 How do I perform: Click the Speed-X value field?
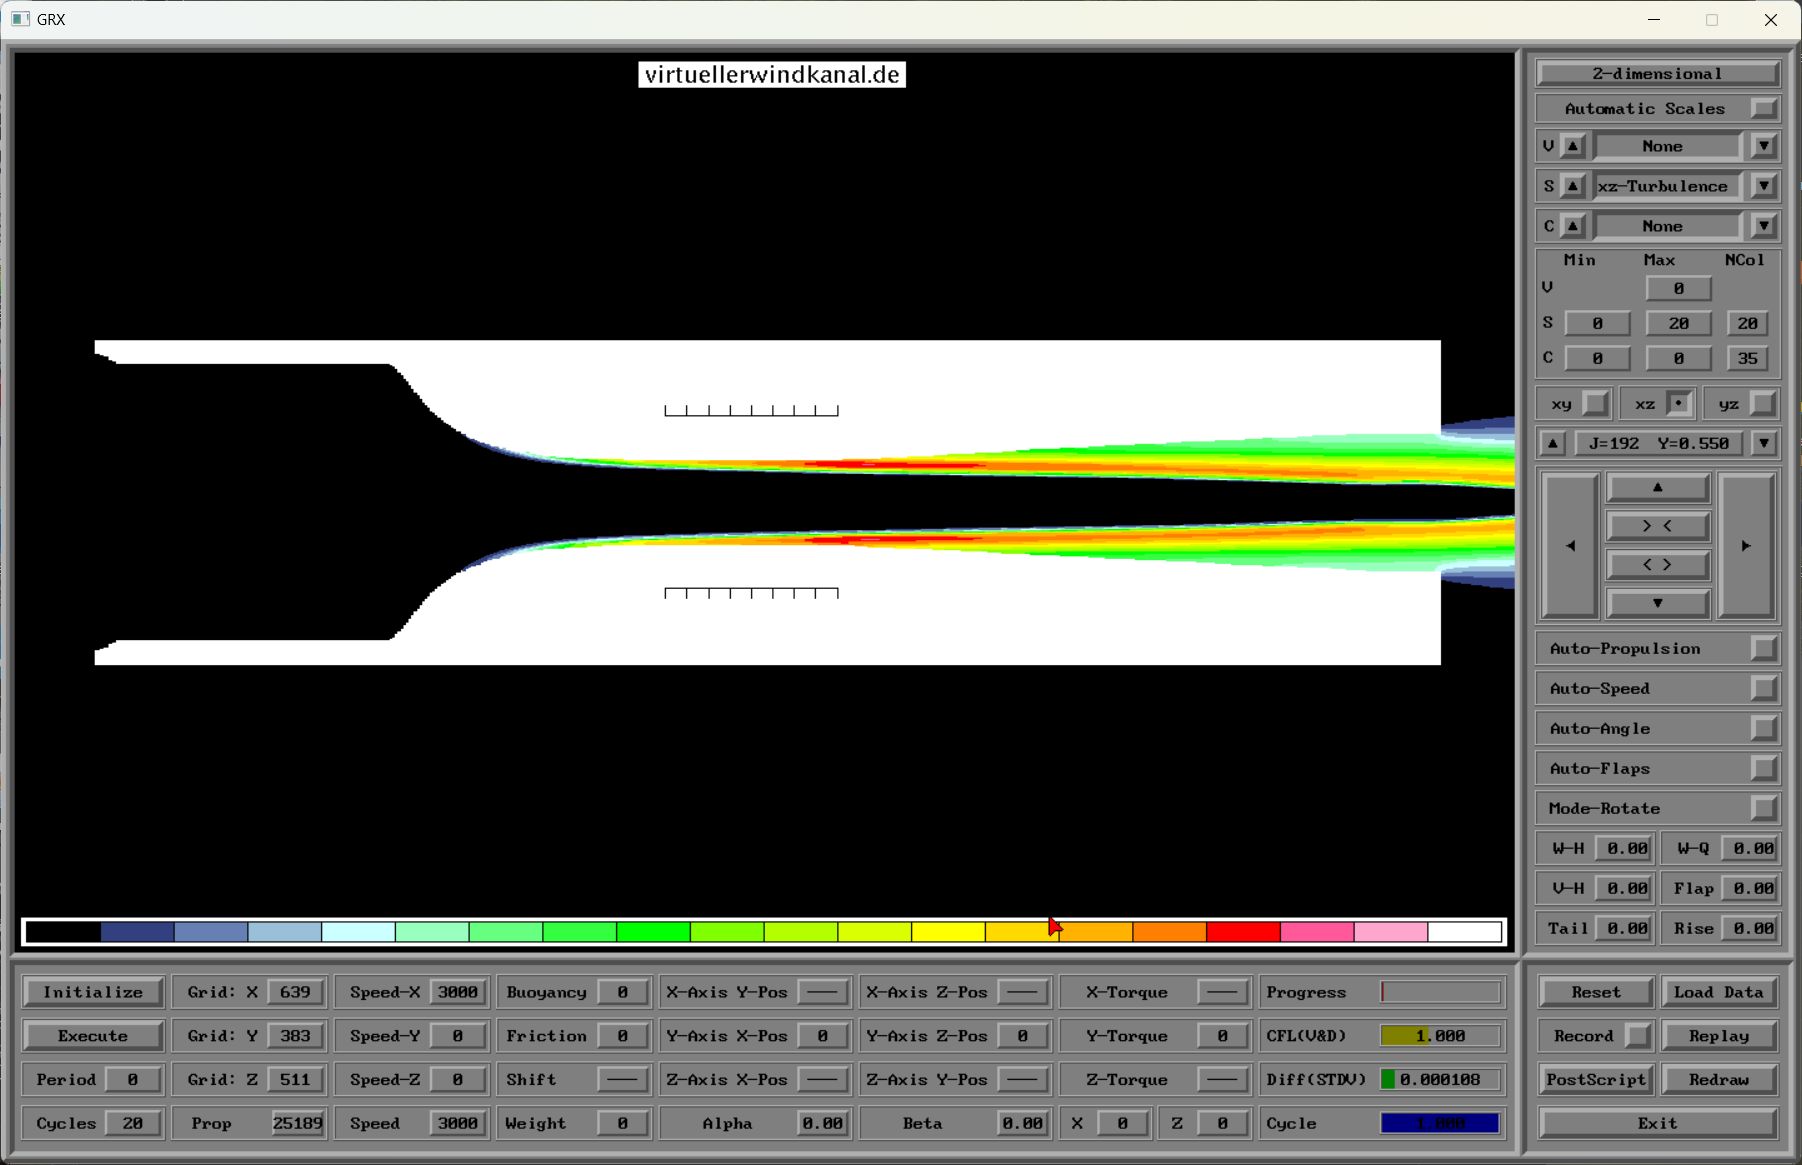pos(458,992)
